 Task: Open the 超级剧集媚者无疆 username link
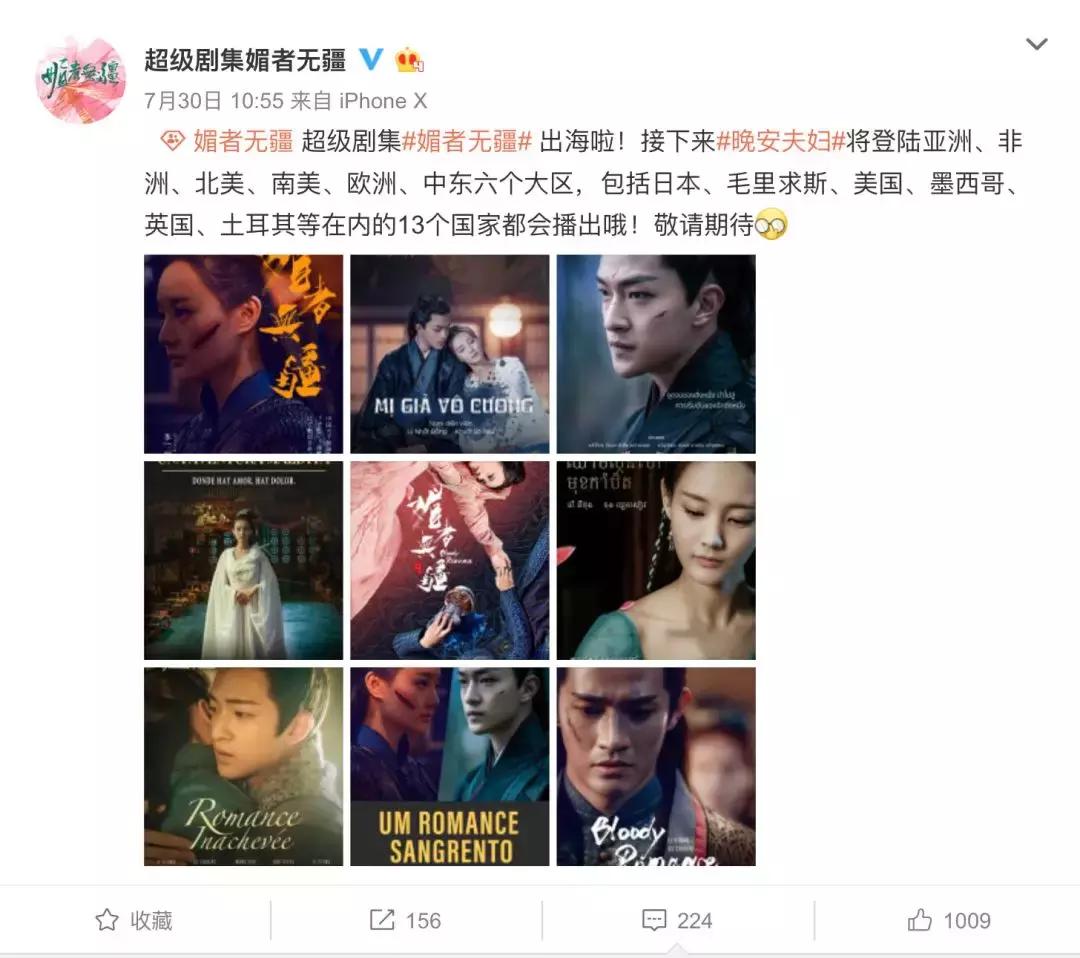point(245,60)
